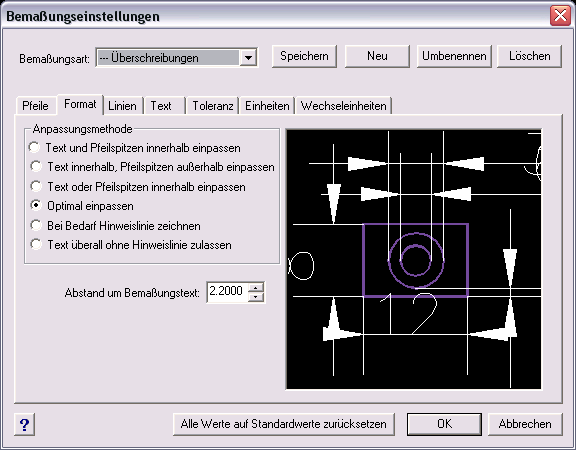Click the Umbenennen button

point(454,56)
